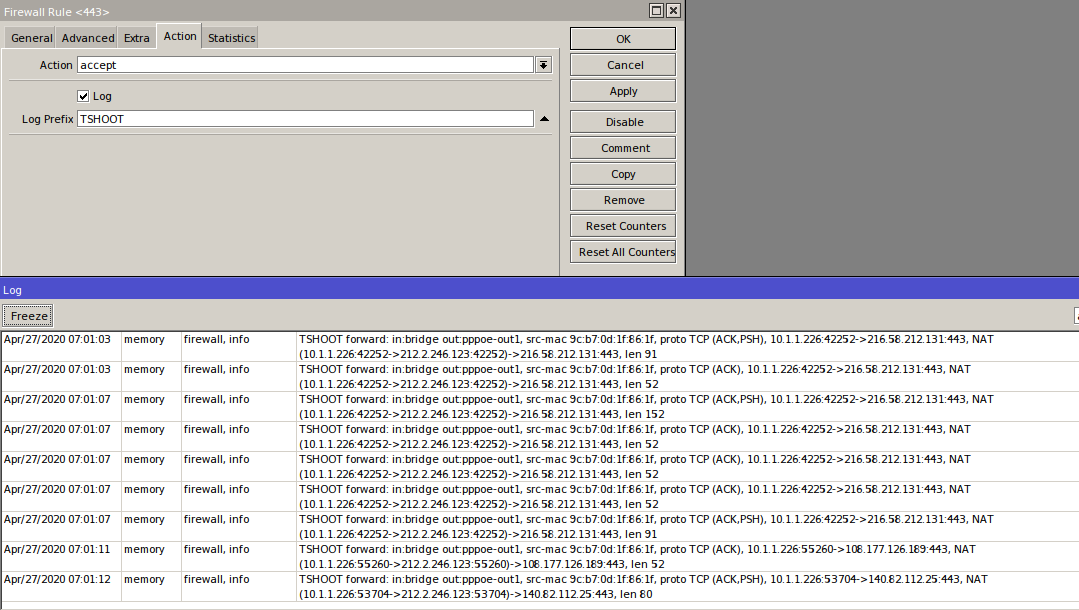Toggle the Log checkbox
Image resolution: width=1079 pixels, height=610 pixels.
[83, 96]
